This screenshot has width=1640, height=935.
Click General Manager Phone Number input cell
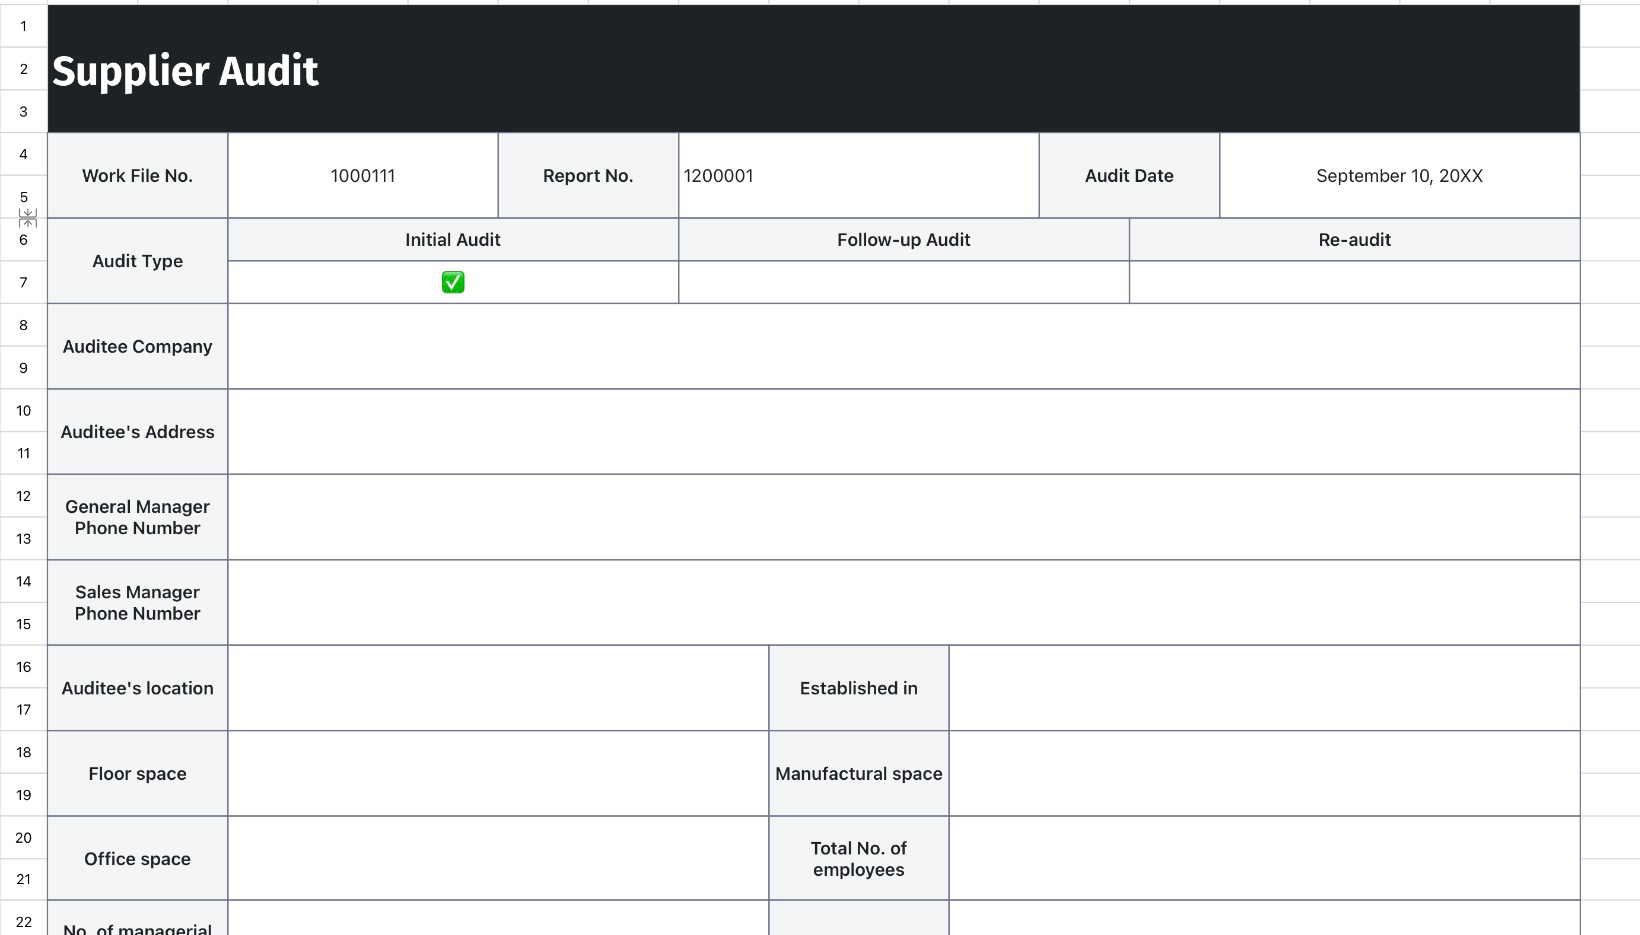tap(904, 517)
